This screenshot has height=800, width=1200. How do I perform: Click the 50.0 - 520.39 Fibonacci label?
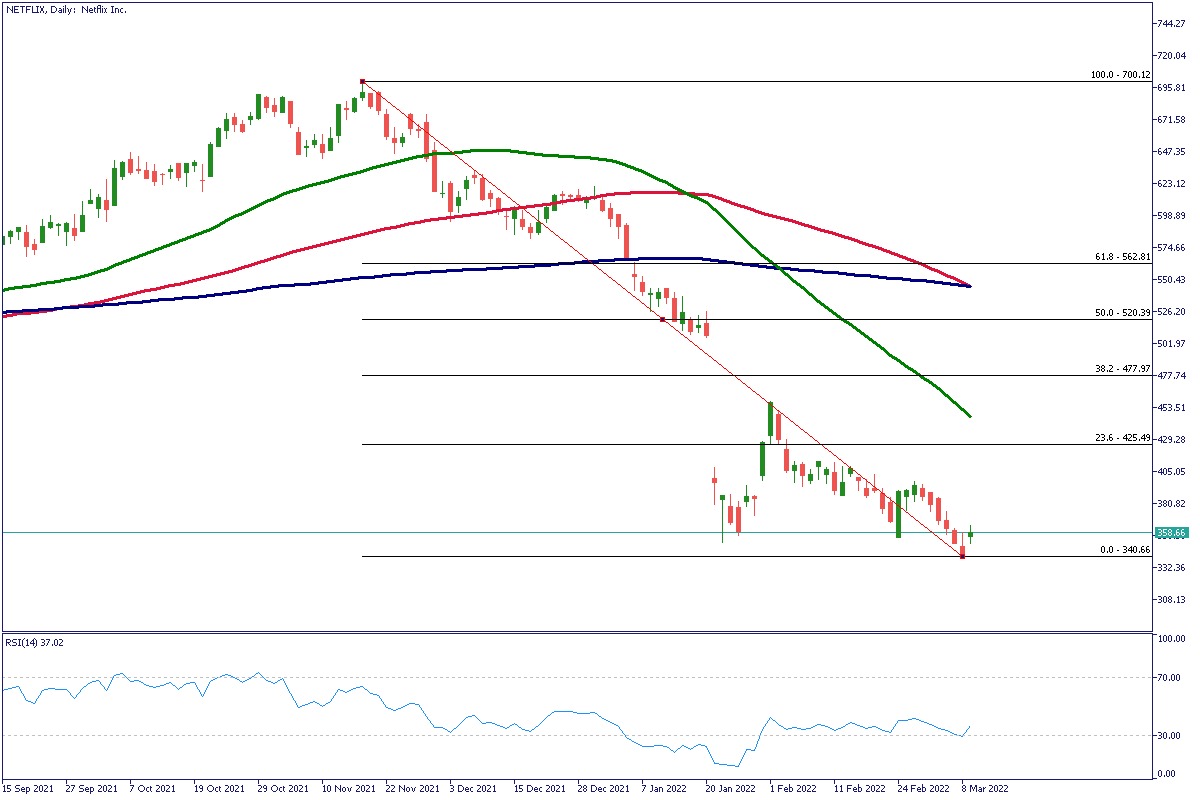(x=1123, y=313)
